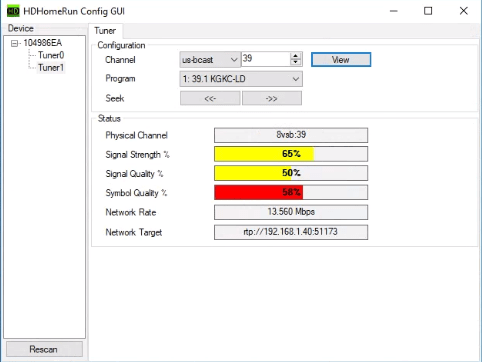Click the View button
The width and height of the screenshot is (482, 362).
(341, 60)
